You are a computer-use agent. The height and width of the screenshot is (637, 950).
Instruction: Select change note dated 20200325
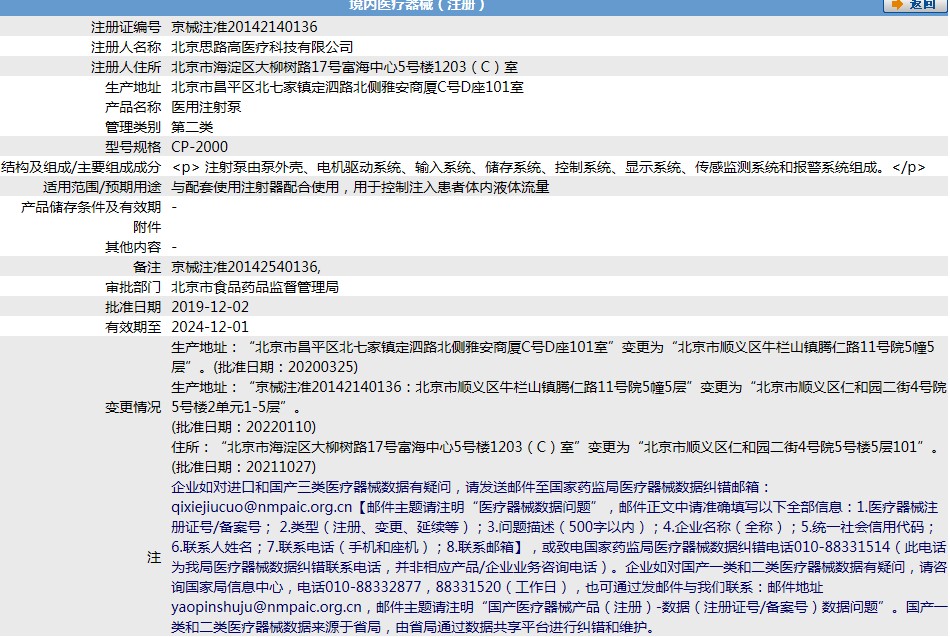click(553, 357)
